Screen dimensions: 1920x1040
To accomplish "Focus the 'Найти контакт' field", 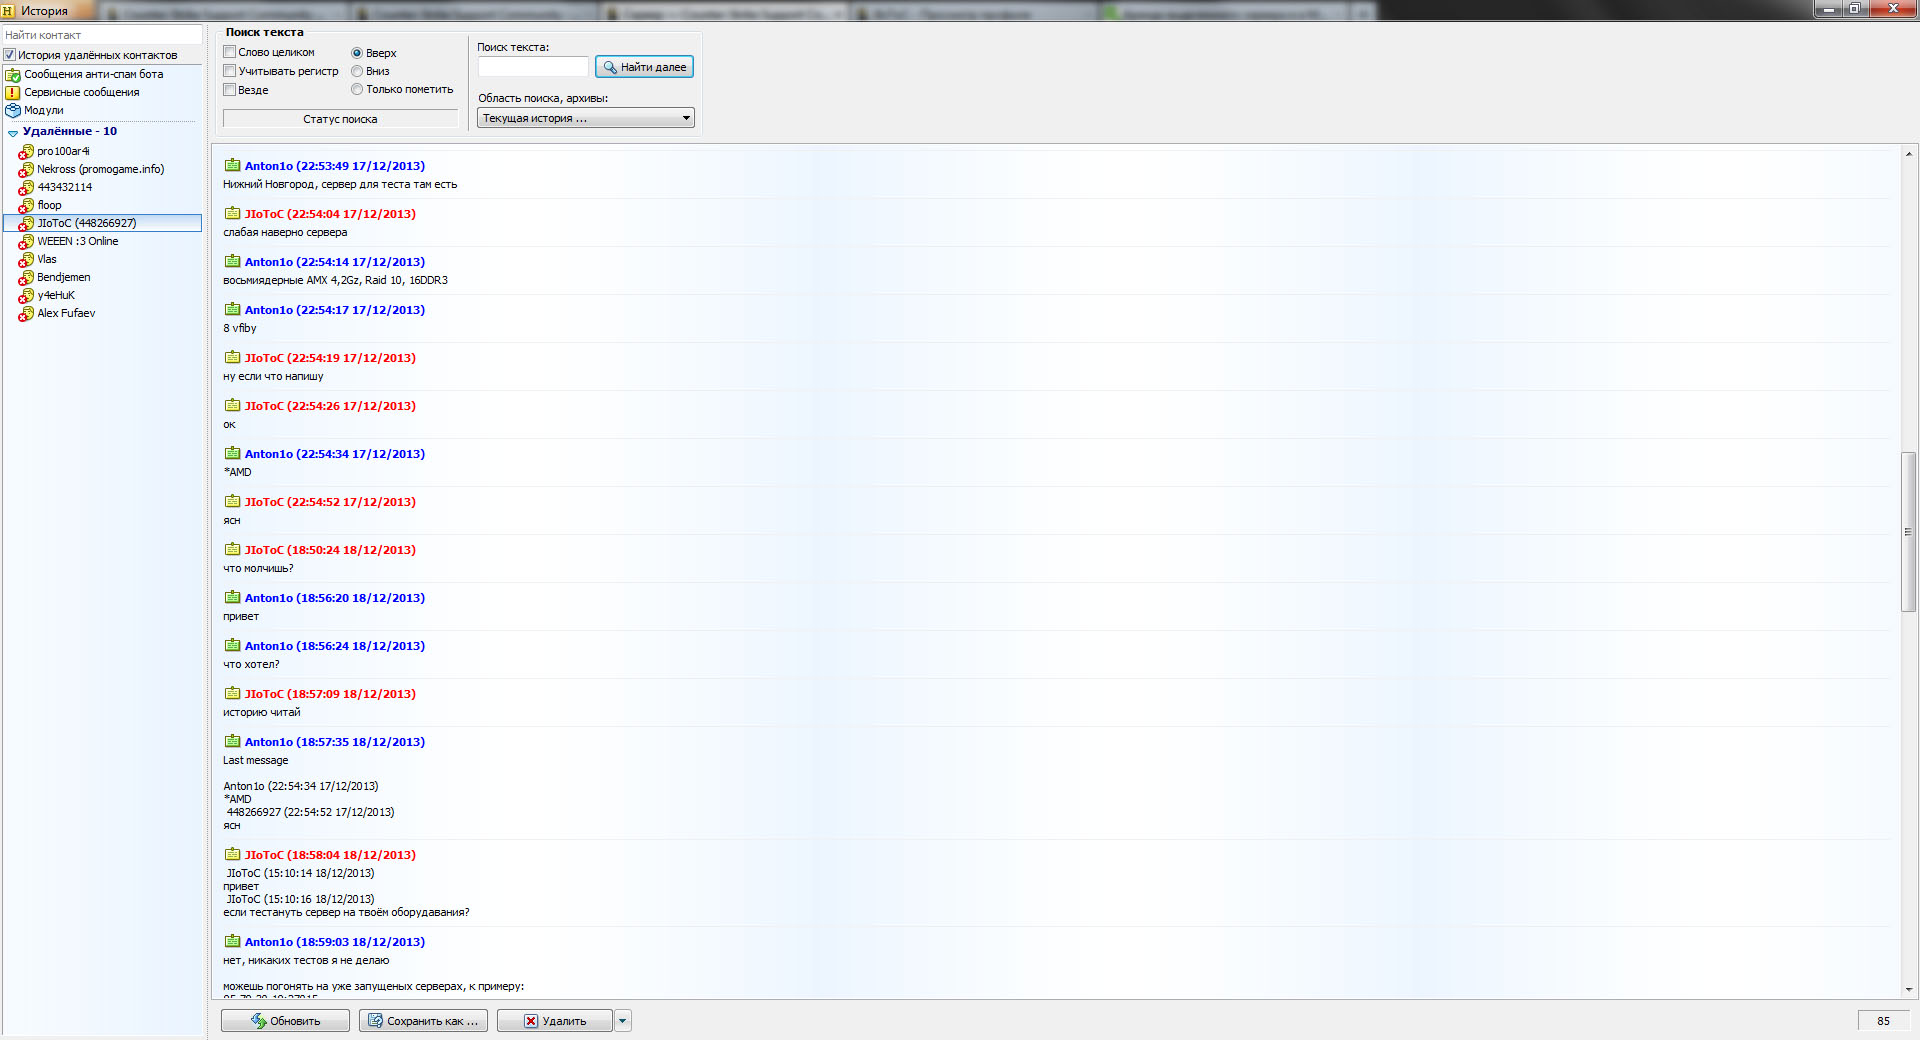I will click(x=102, y=35).
